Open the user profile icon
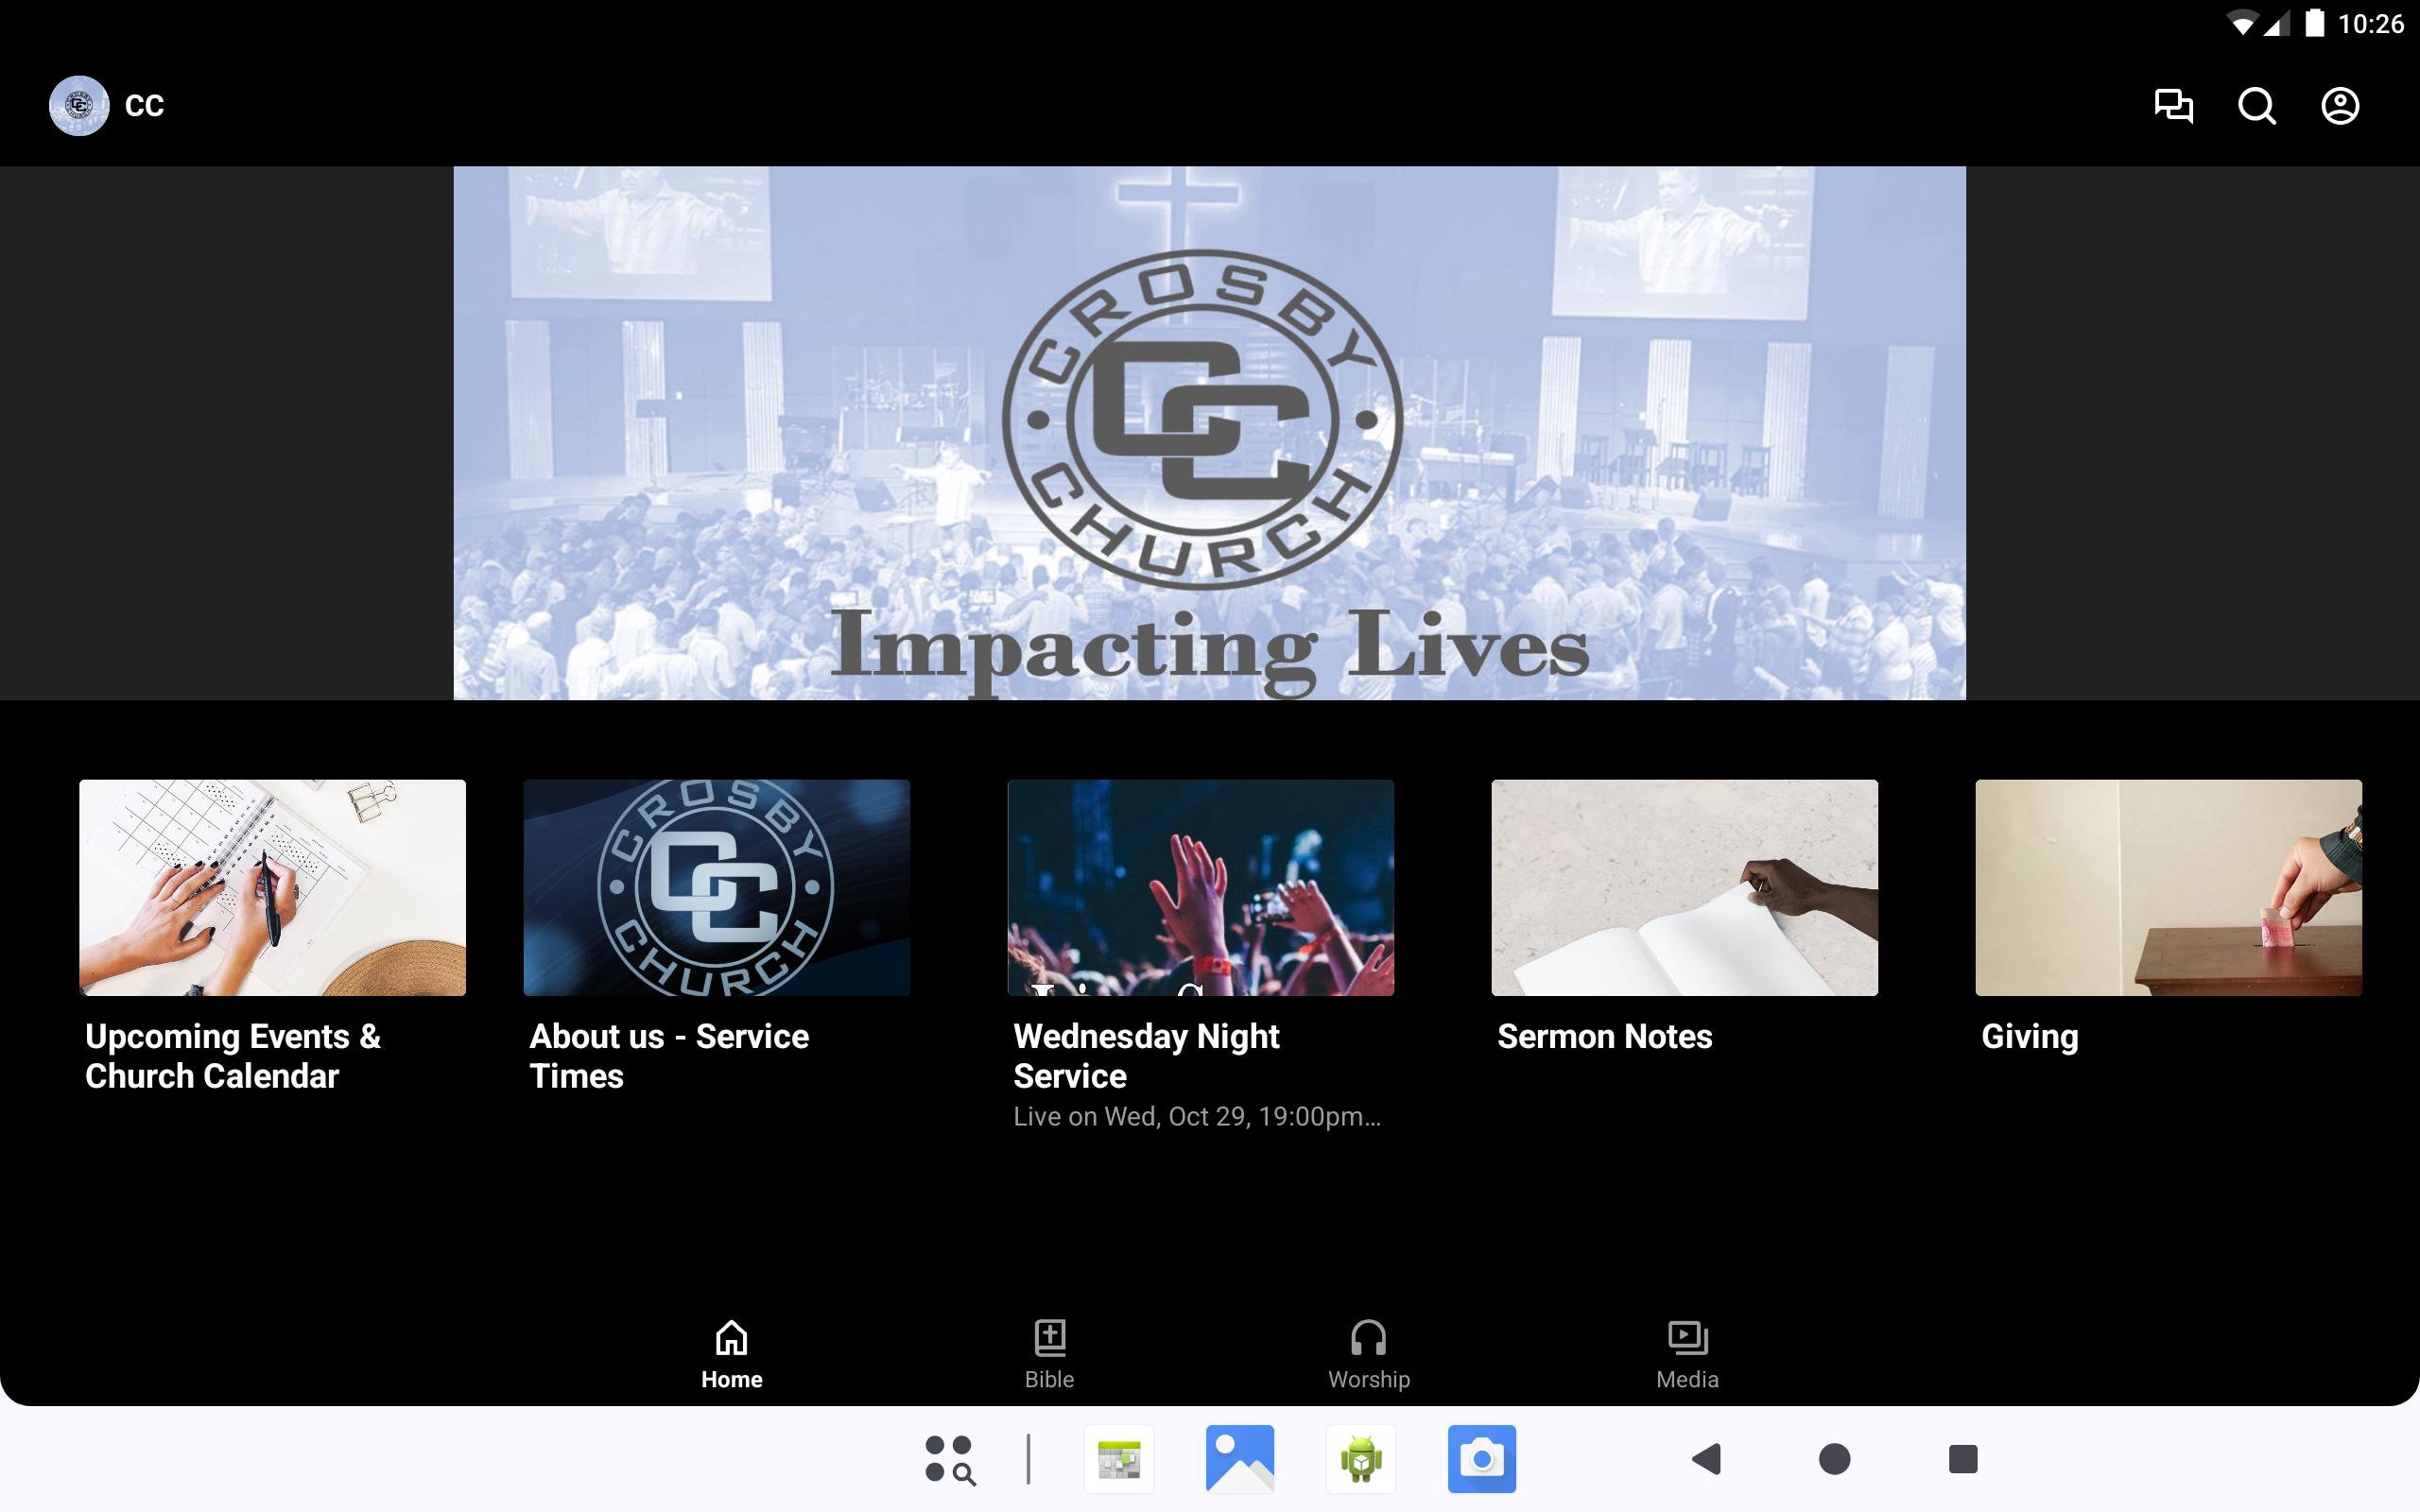The width and height of the screenshot is (2420, 1512). 2339,105
